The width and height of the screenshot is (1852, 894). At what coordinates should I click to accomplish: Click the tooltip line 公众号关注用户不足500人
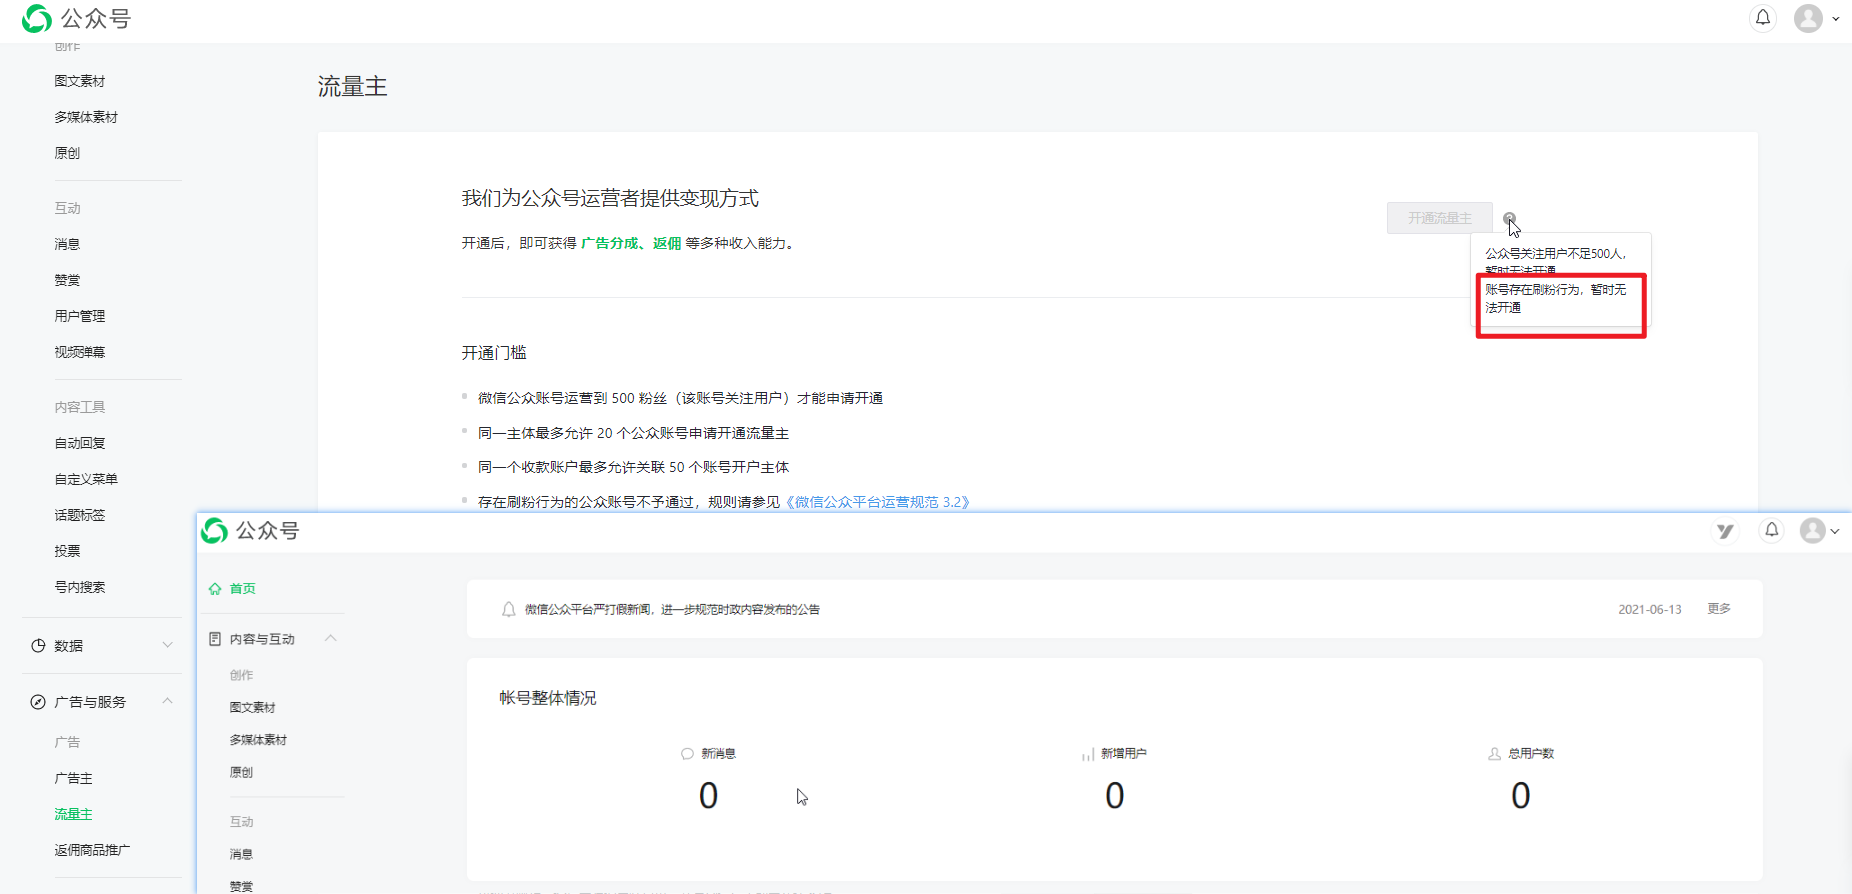(1555, 254)
